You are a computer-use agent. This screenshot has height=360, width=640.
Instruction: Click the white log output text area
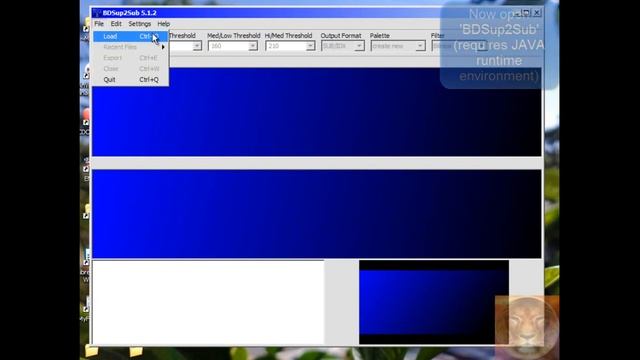point(208,302)
